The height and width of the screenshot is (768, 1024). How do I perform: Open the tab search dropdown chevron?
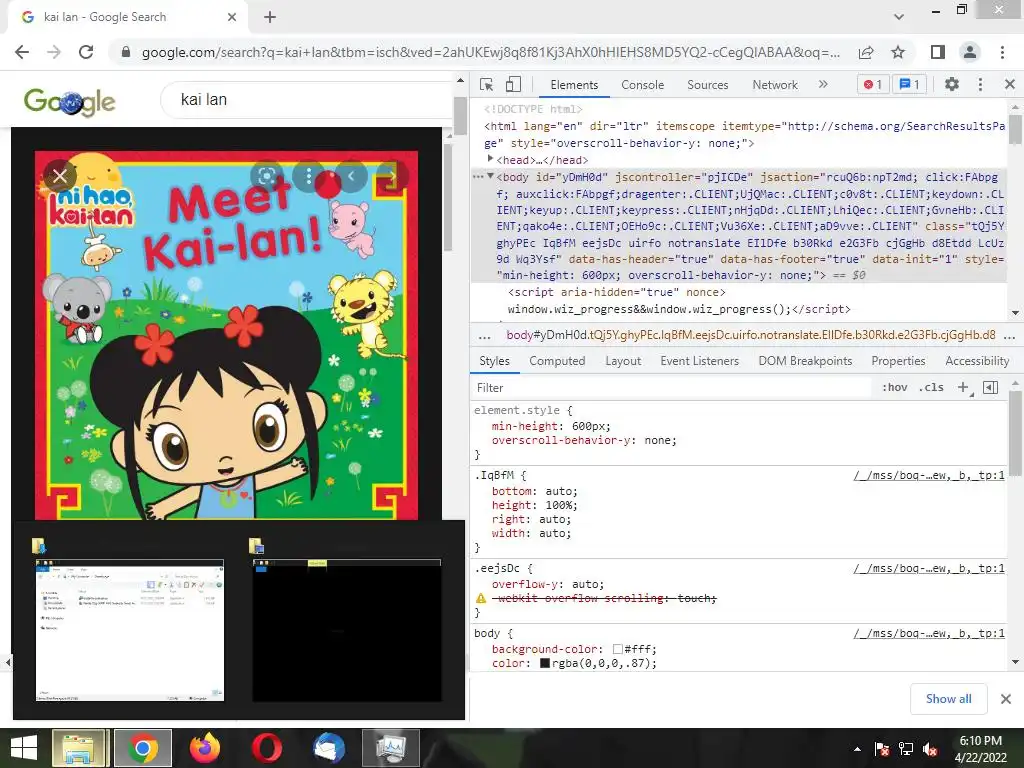[x=899, y=17]
